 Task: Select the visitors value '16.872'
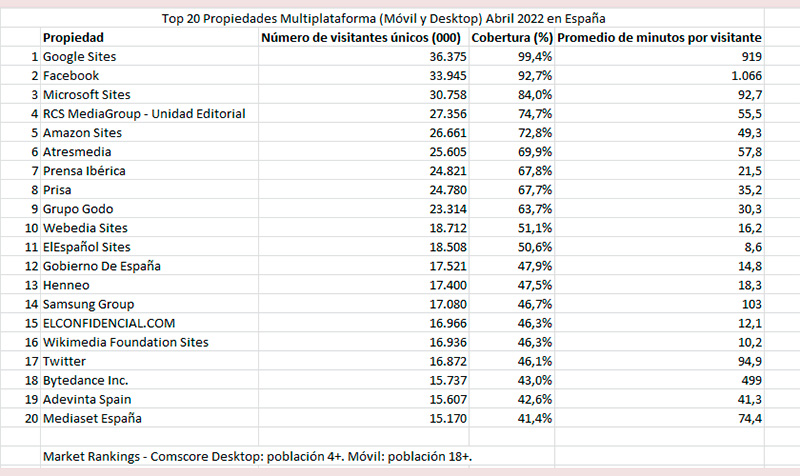click(x=447, y=361)
